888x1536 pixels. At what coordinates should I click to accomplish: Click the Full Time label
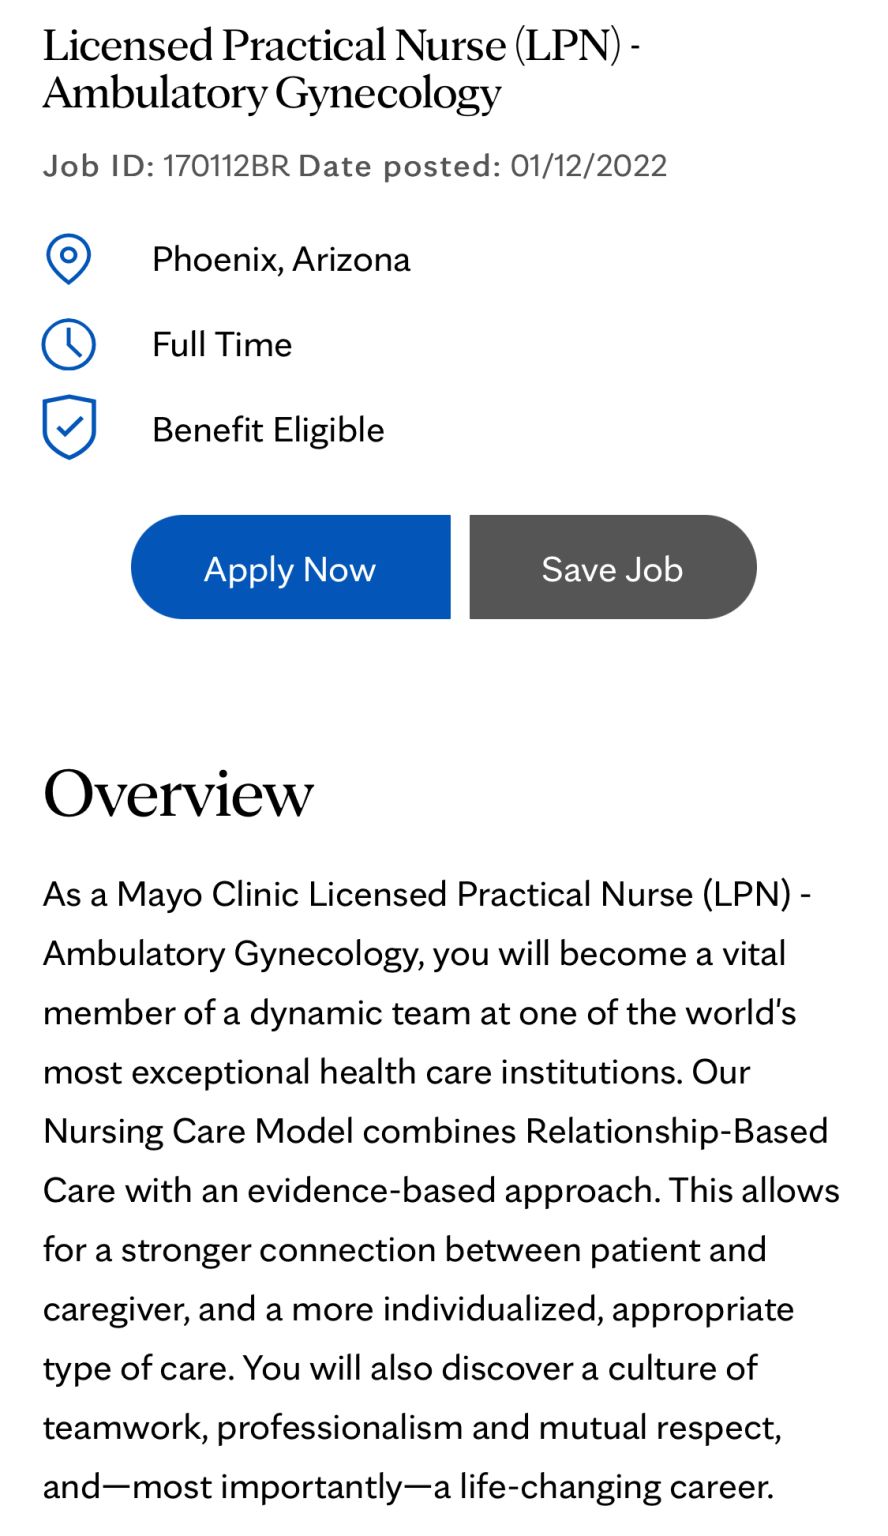click(222, 345)
